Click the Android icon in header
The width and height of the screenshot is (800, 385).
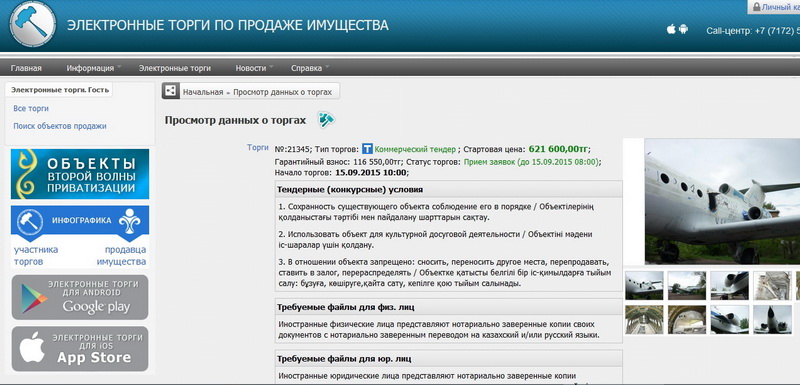pyautogui.click(x=683, y=30)
